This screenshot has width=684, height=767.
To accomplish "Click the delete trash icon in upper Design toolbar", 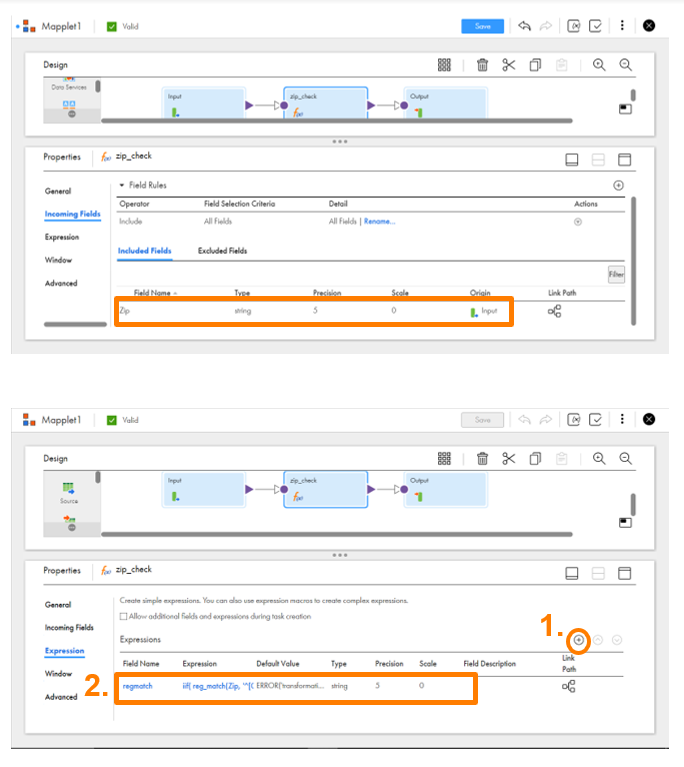I will [482, 65].
